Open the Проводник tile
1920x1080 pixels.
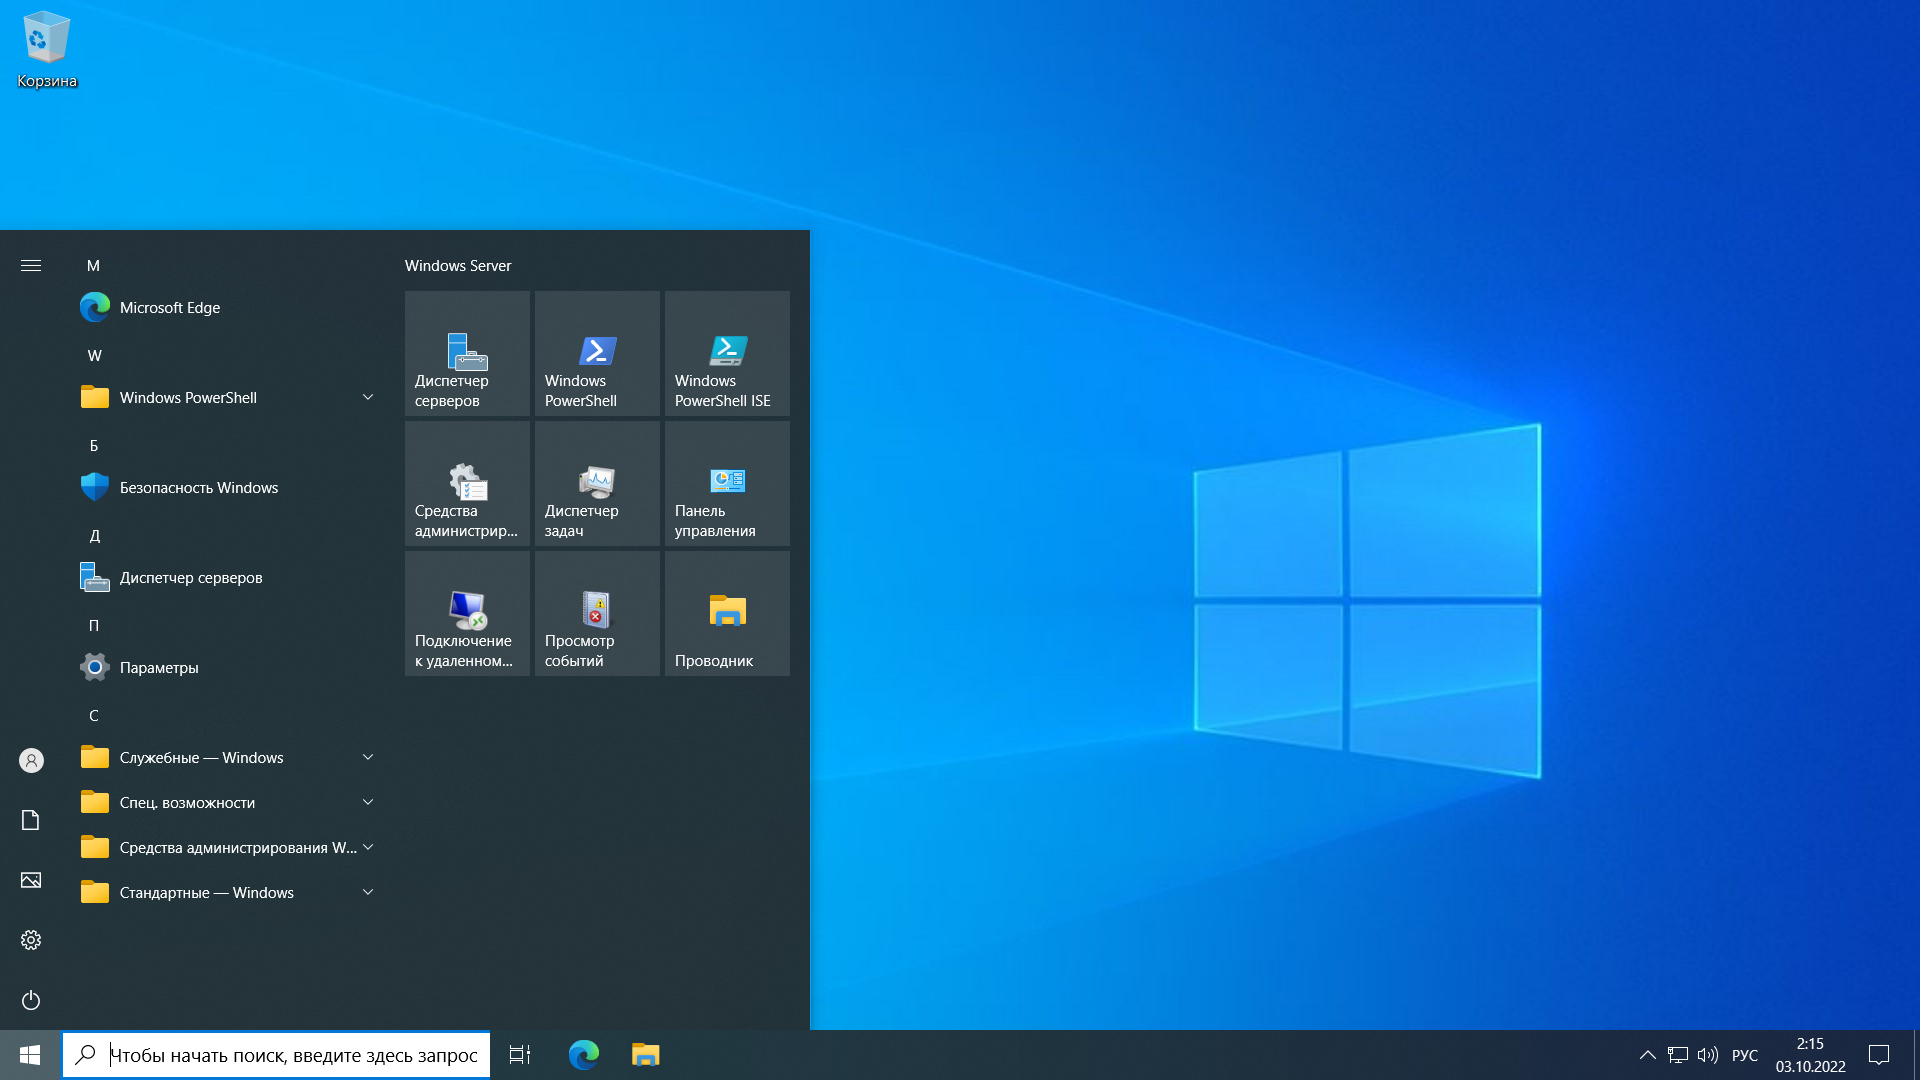click(727, 613)
